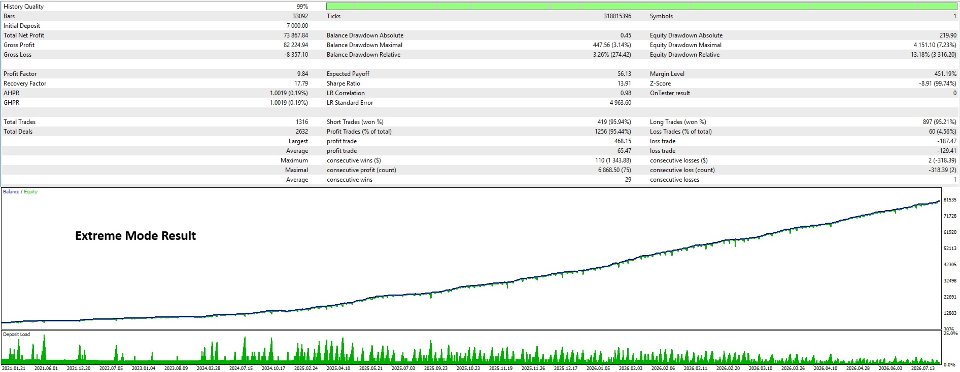Click the 1316 total trades value
Viewport: 960px width, 372px height.
point(302,122)
